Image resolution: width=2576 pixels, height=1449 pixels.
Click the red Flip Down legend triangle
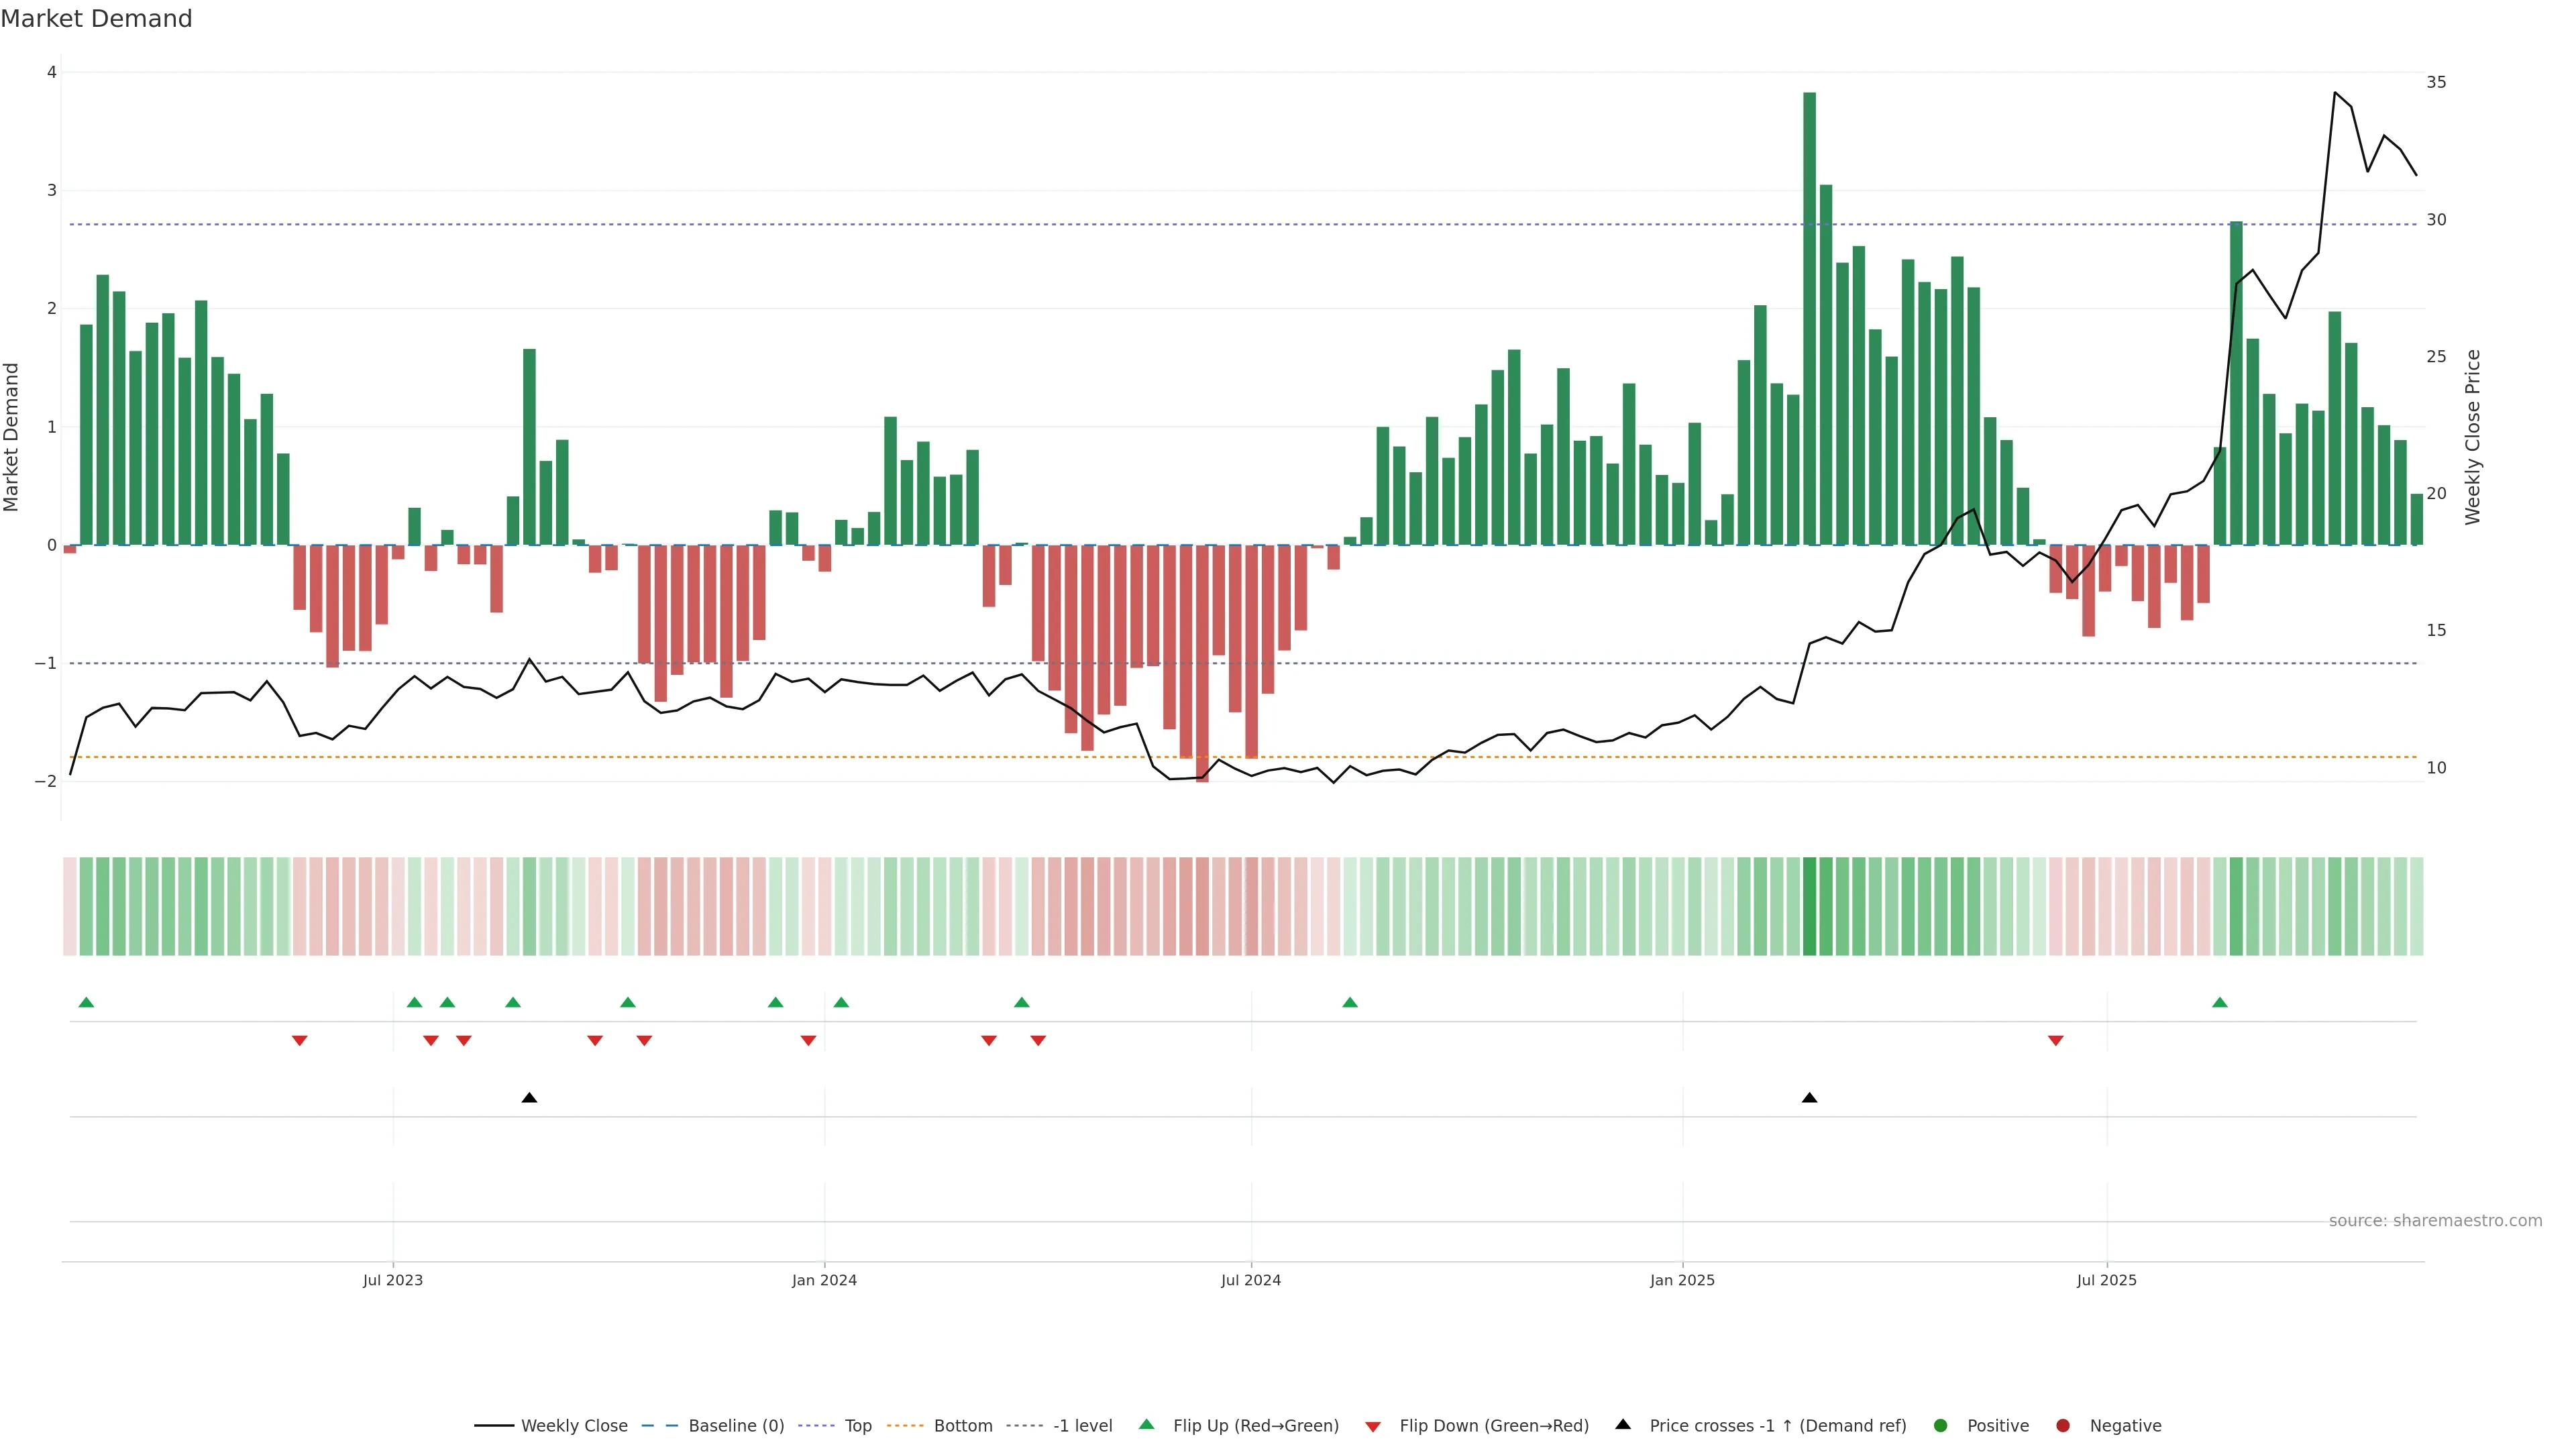tap(1373, 1427)
